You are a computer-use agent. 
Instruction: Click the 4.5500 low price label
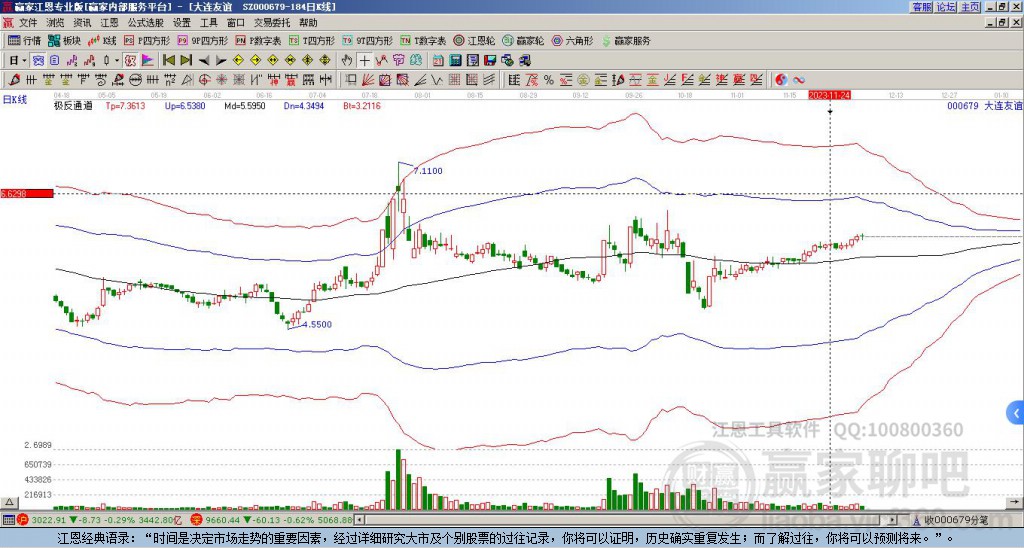click(x=317, y=325)
